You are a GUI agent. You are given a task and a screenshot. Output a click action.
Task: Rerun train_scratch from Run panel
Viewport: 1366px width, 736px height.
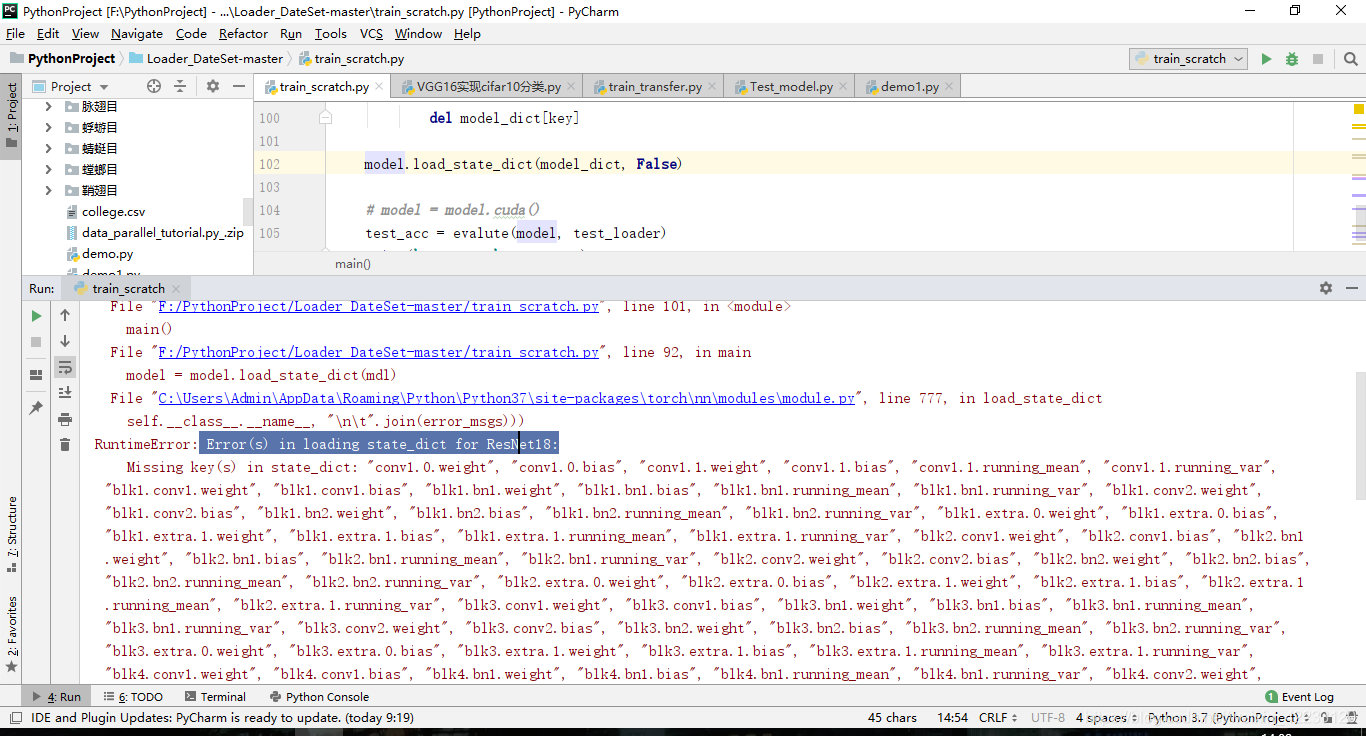(x=36, y=316)
